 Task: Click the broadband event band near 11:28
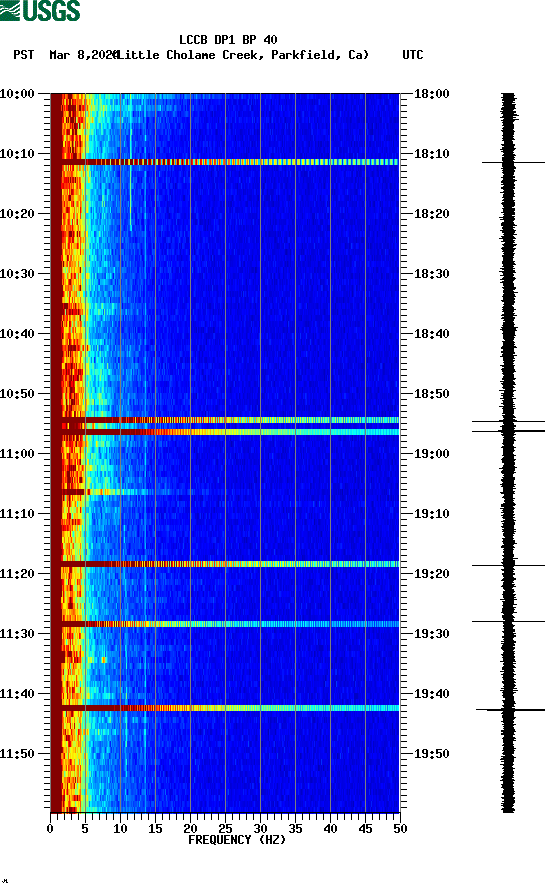click(x=225, y=624)
